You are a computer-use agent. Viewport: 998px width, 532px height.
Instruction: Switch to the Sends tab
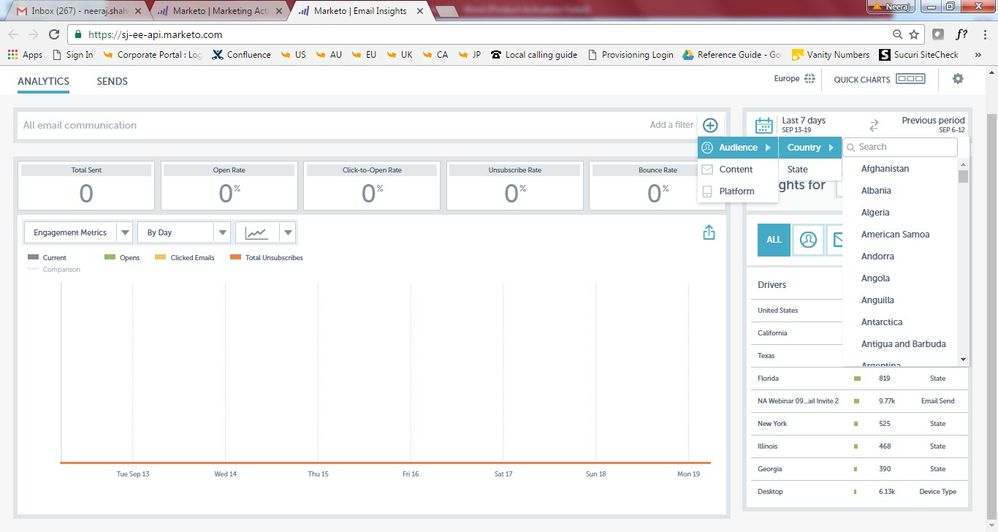(x=112, y=81)
